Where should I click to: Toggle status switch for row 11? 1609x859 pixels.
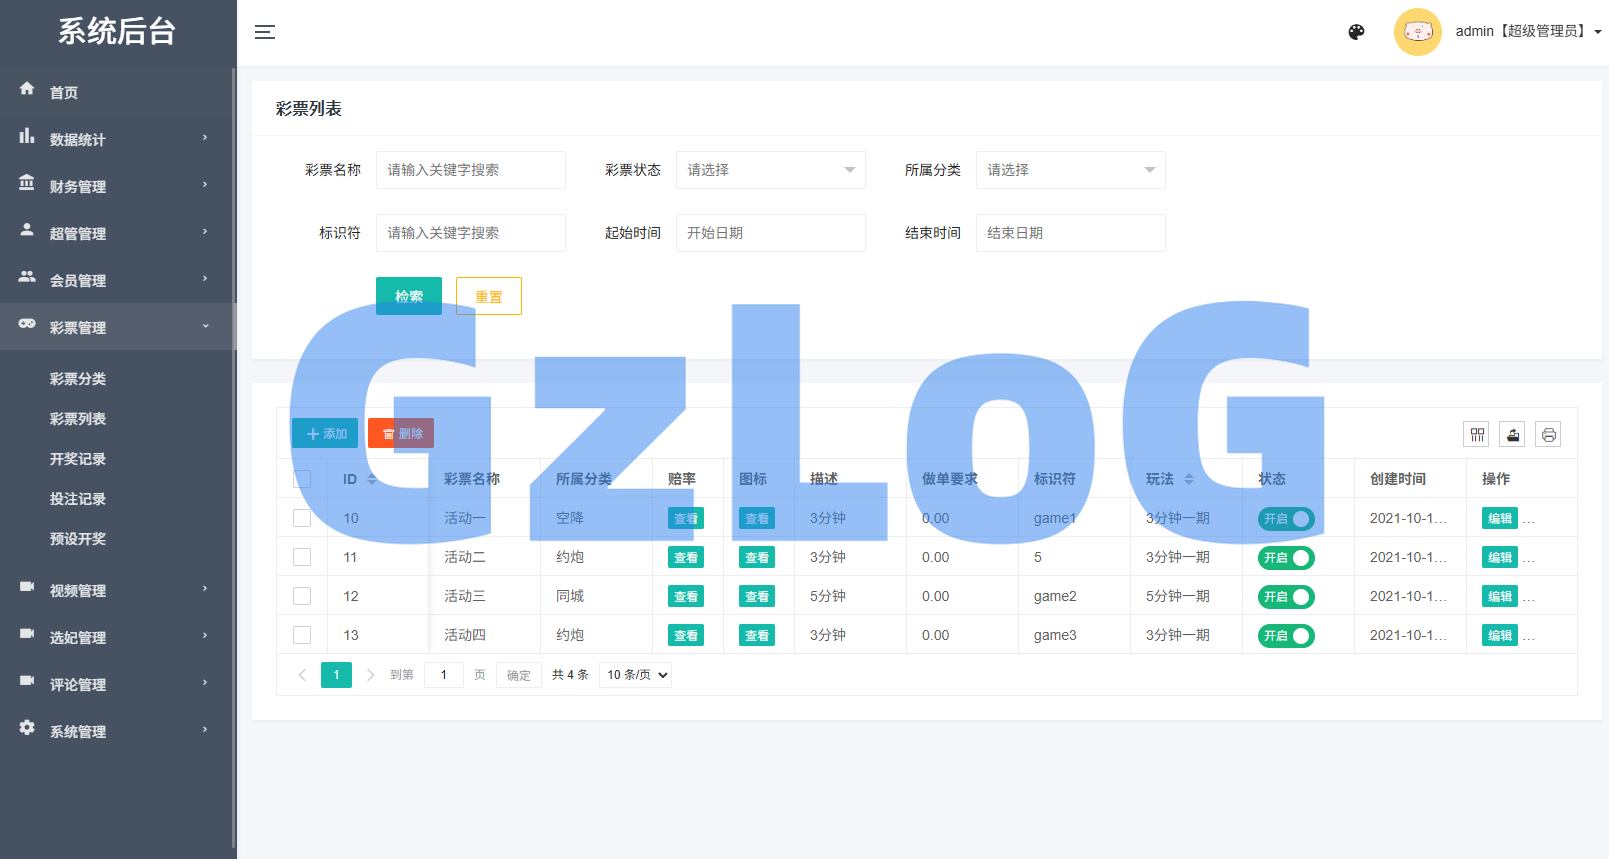click(1286, 558)
